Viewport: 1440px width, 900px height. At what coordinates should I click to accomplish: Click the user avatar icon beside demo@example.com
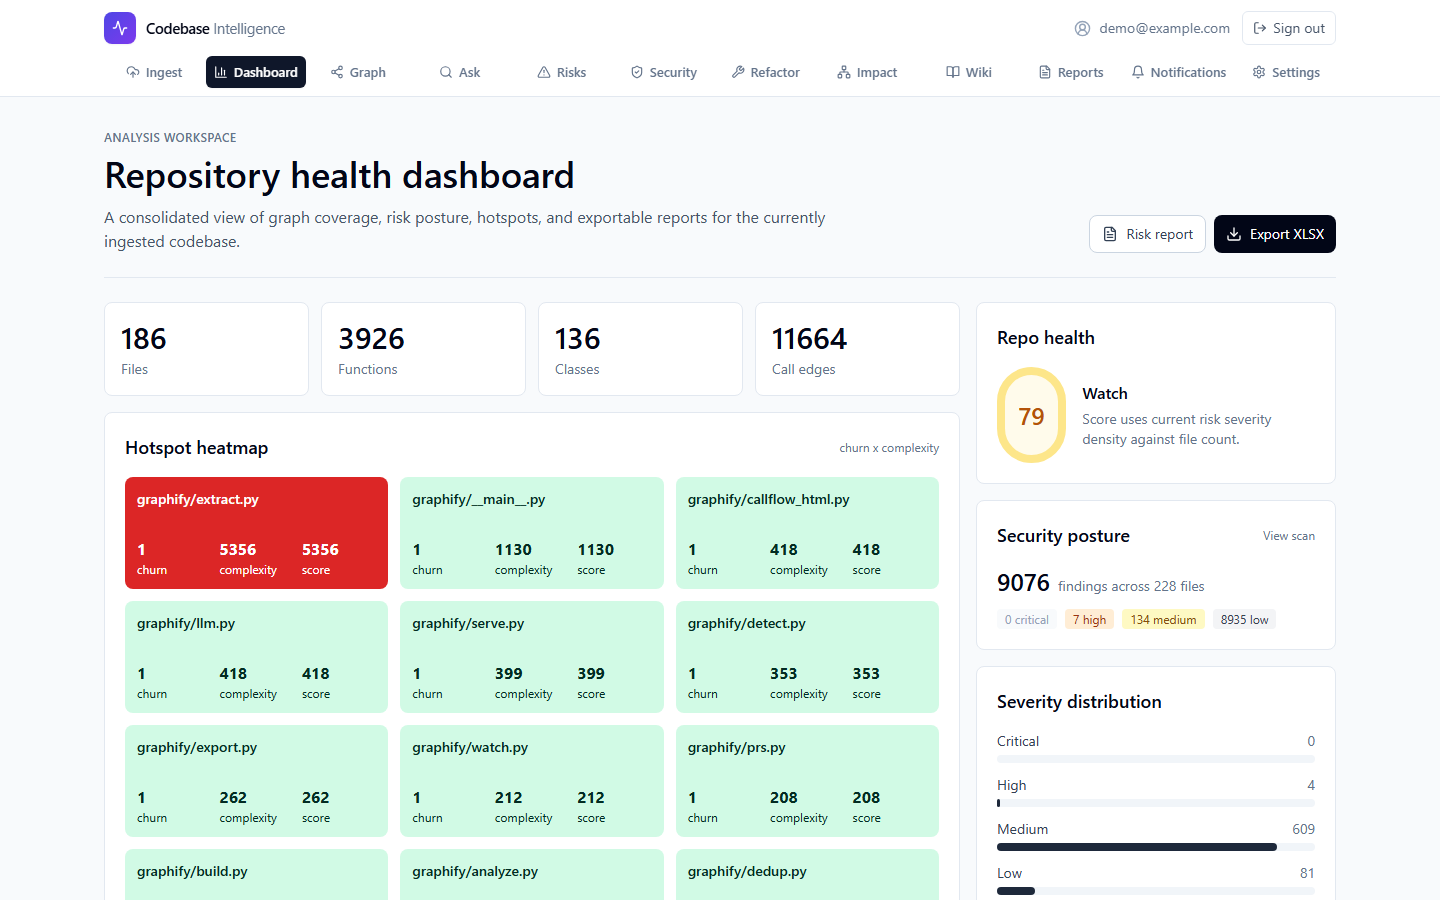coord(1082,28)
